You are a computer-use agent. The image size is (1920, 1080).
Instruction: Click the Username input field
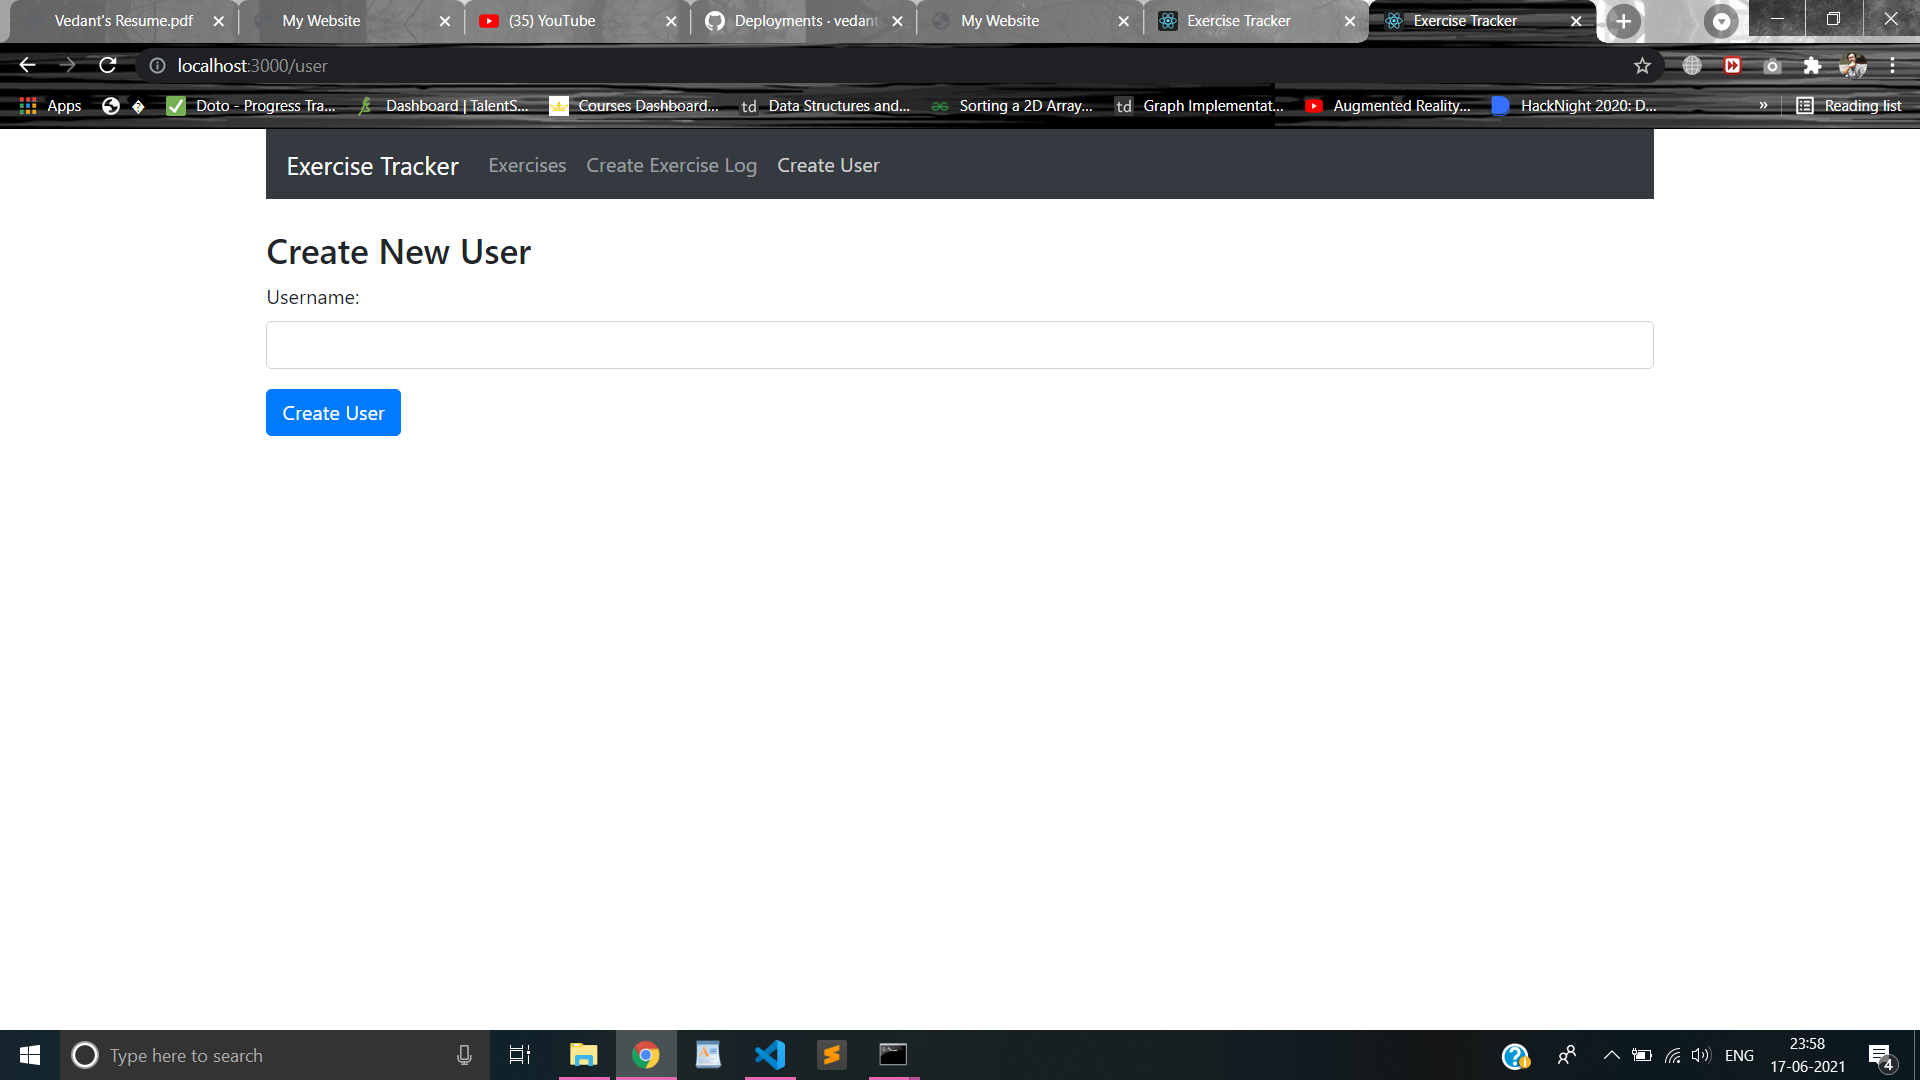point(959,345)
